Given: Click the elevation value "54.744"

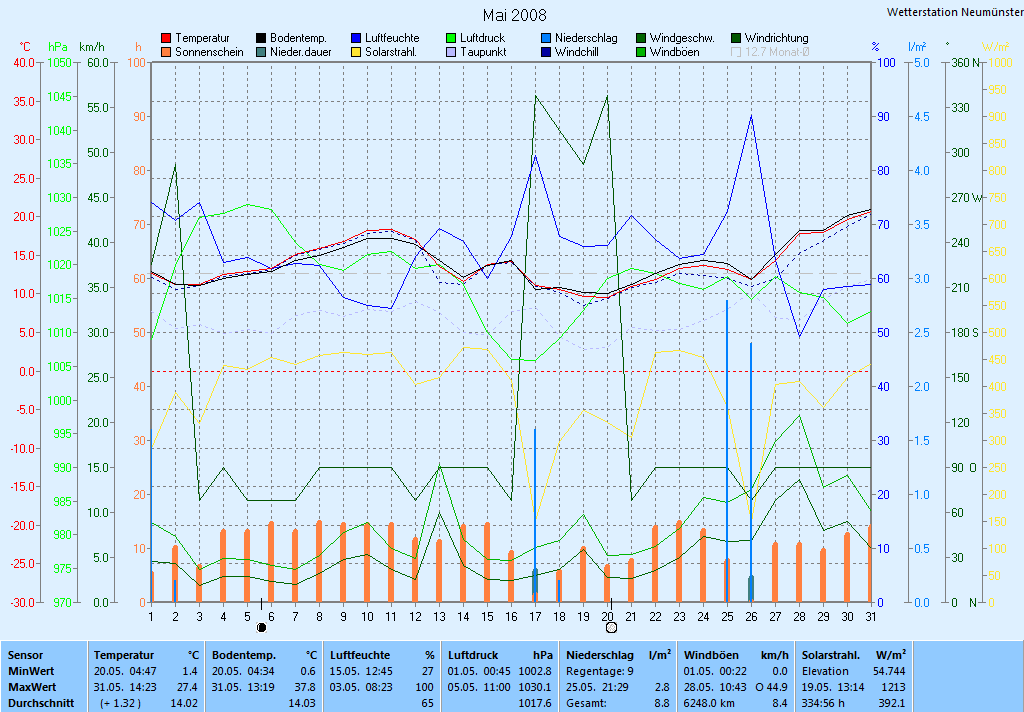Looking at the screenshot, I should pos(889,672).
